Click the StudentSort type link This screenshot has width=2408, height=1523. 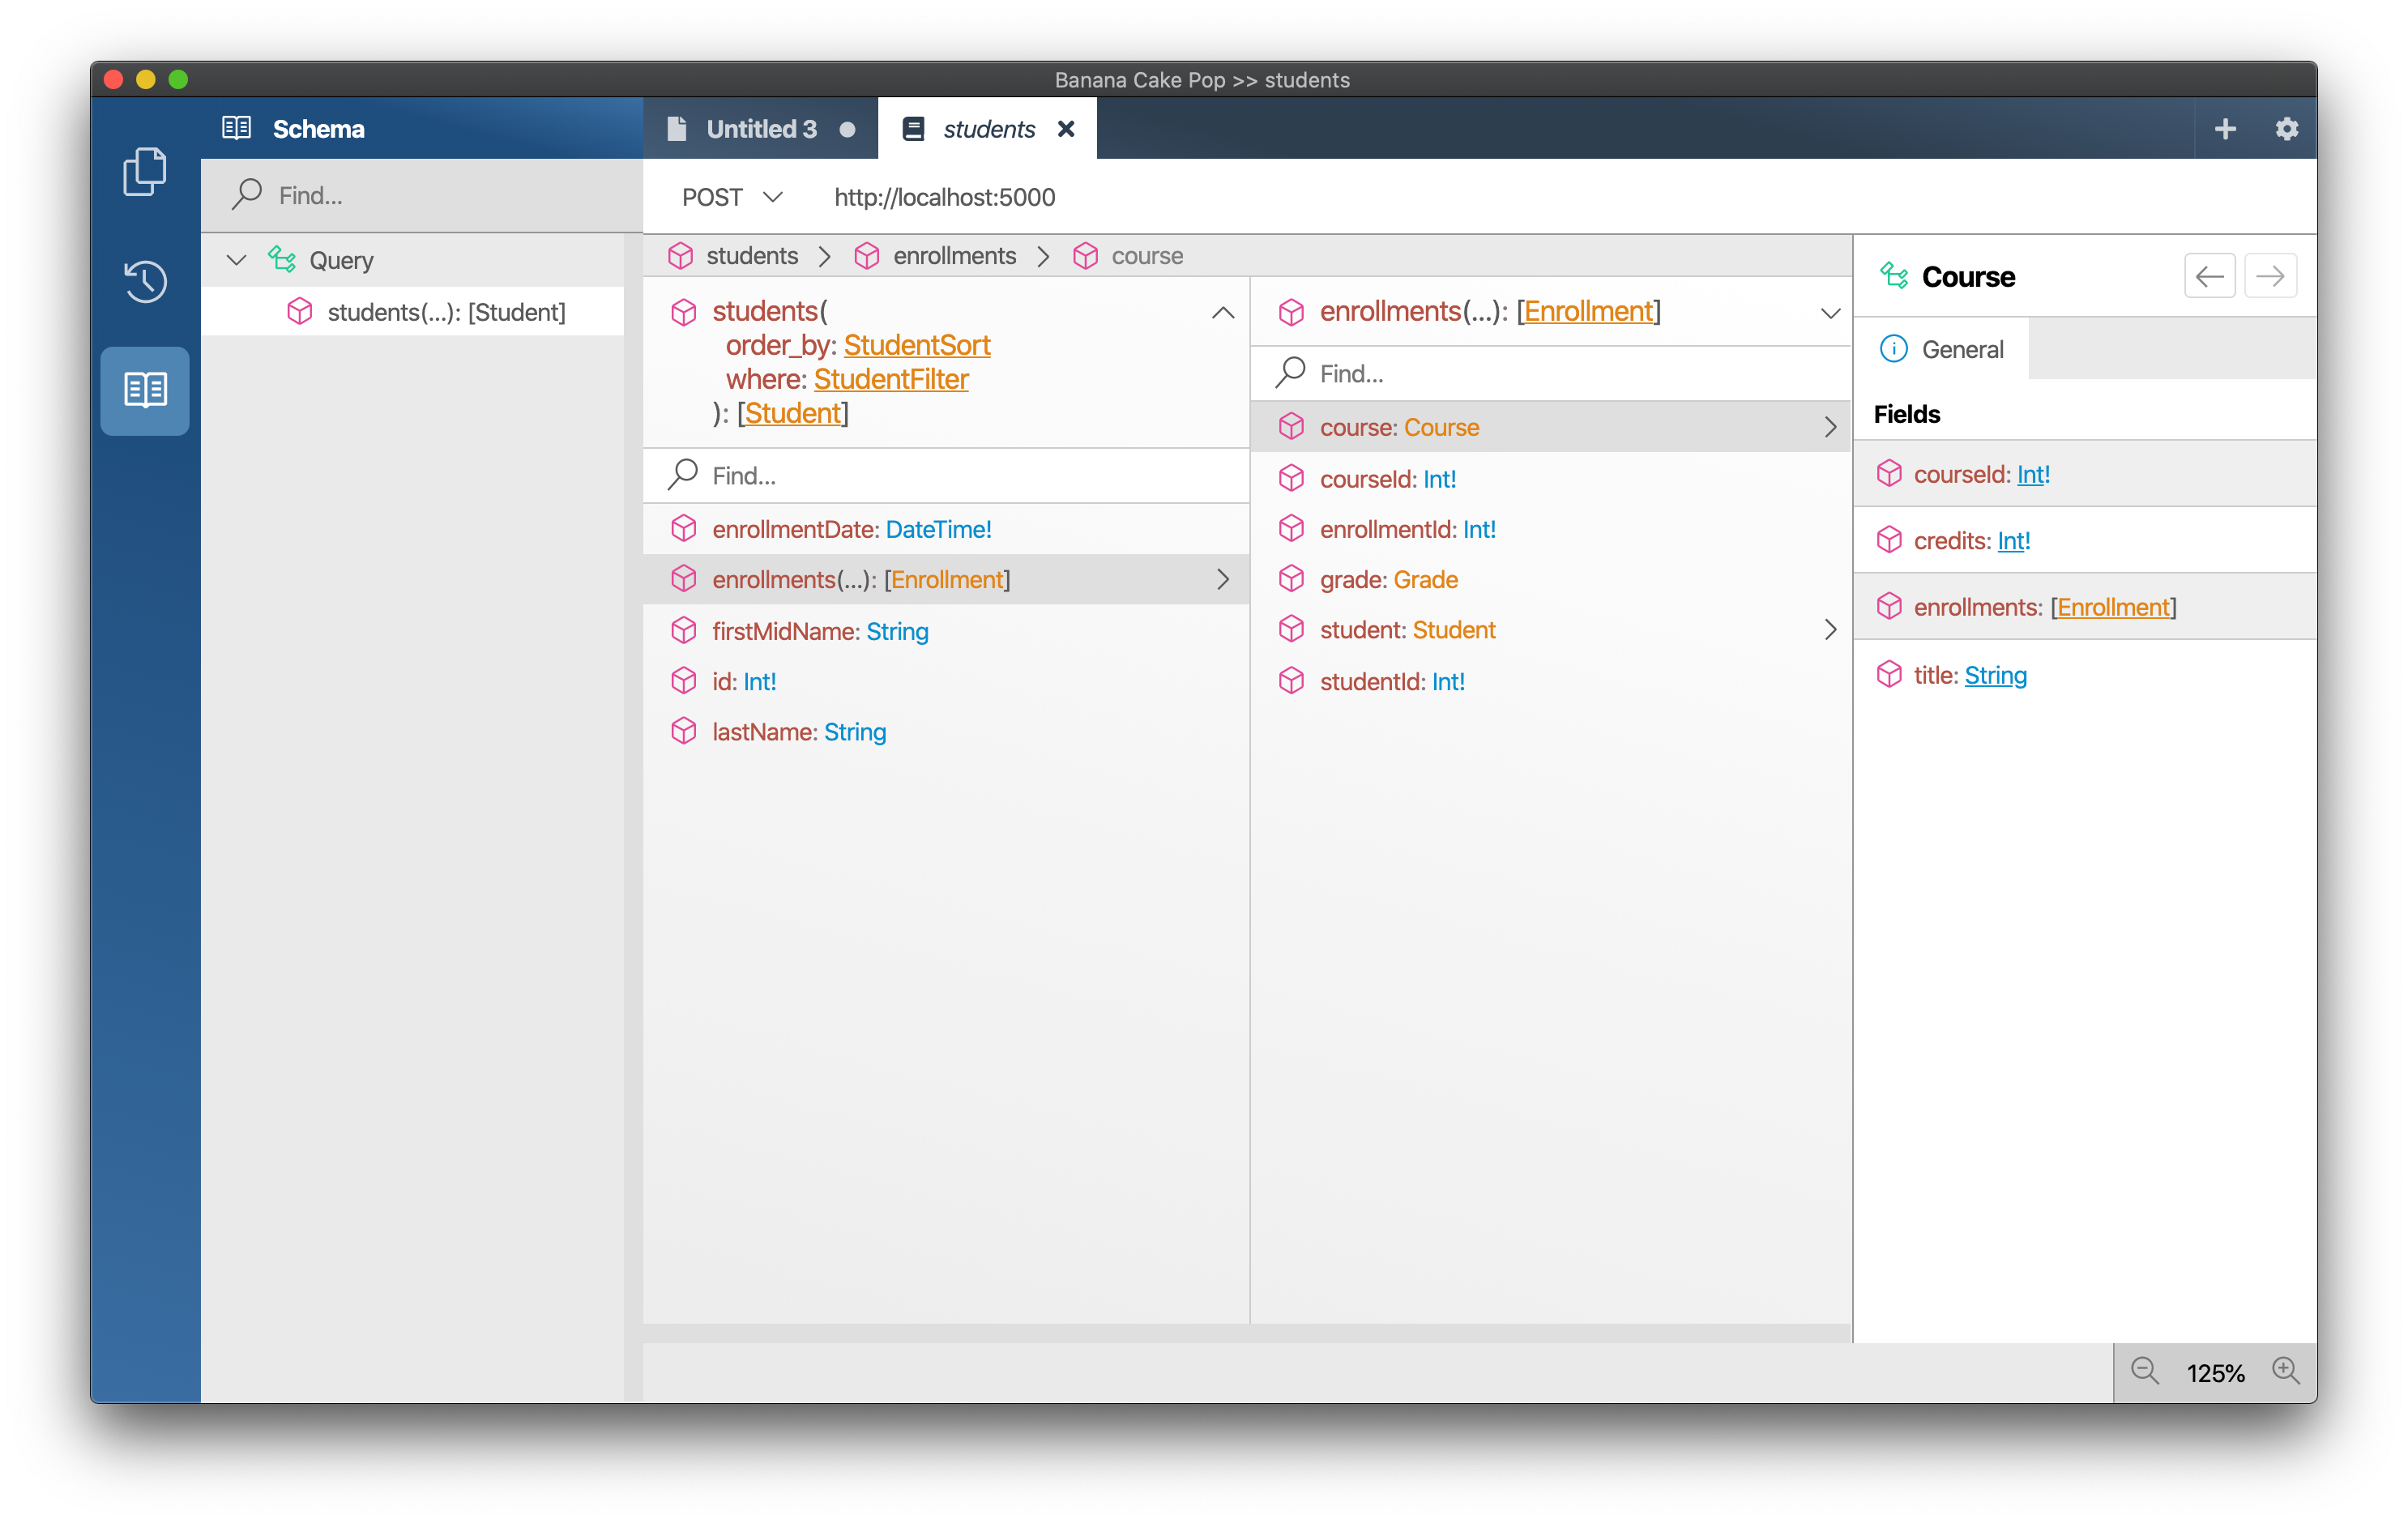tap(916, 345)
